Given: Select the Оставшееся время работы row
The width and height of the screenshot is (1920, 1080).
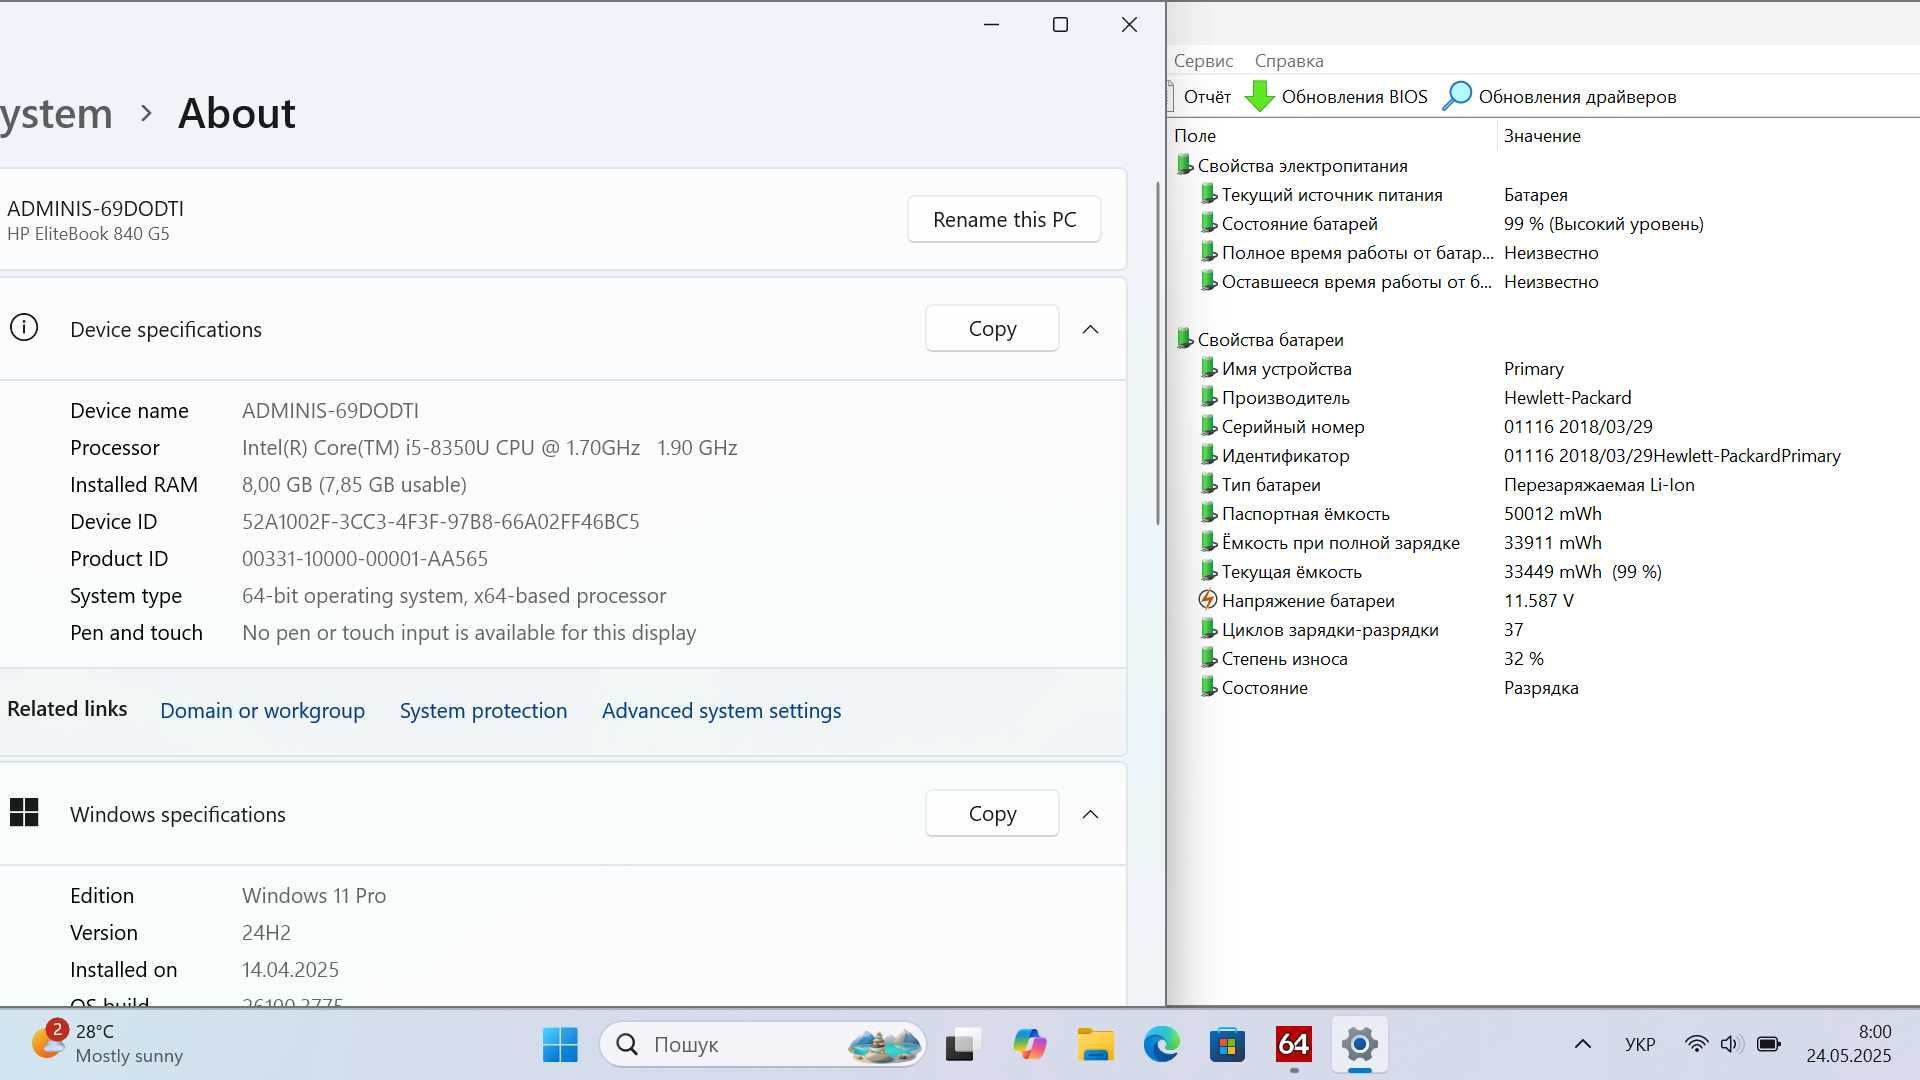Looking at the screenshot, I should [x=1543, y=281].
